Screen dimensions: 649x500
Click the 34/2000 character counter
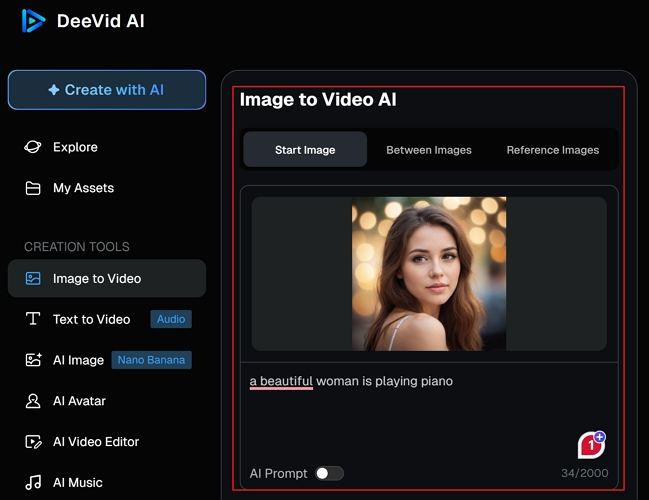pyautogui.click(x=584, y=473)
